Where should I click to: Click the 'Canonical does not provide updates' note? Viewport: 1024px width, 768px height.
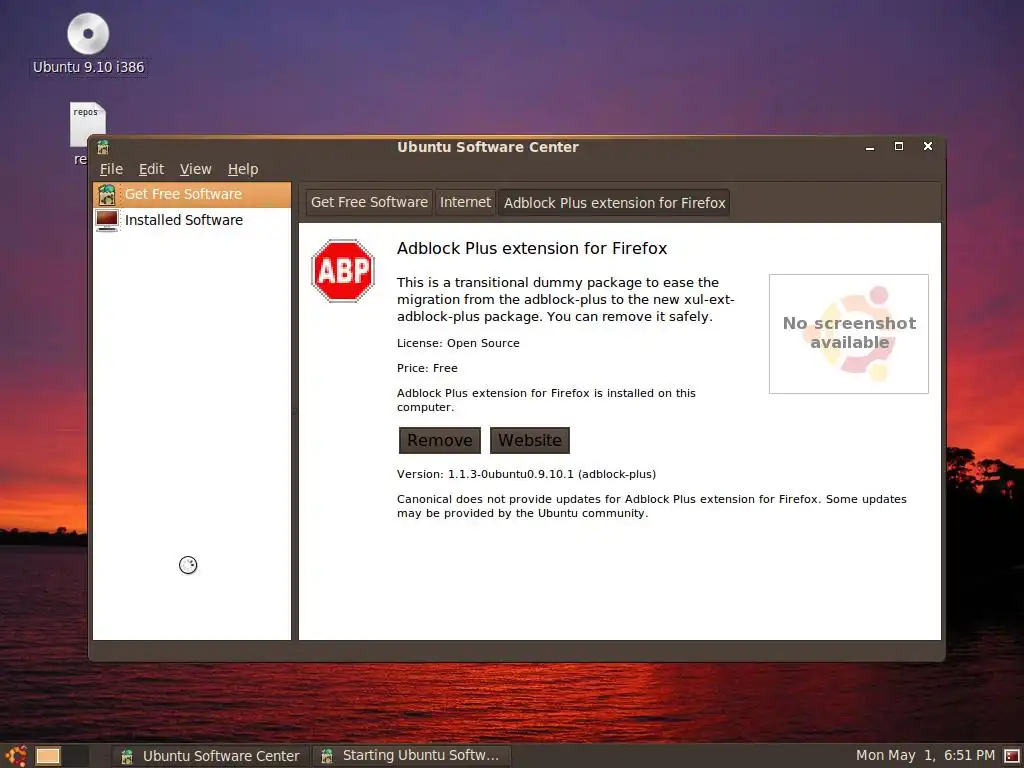651,506
